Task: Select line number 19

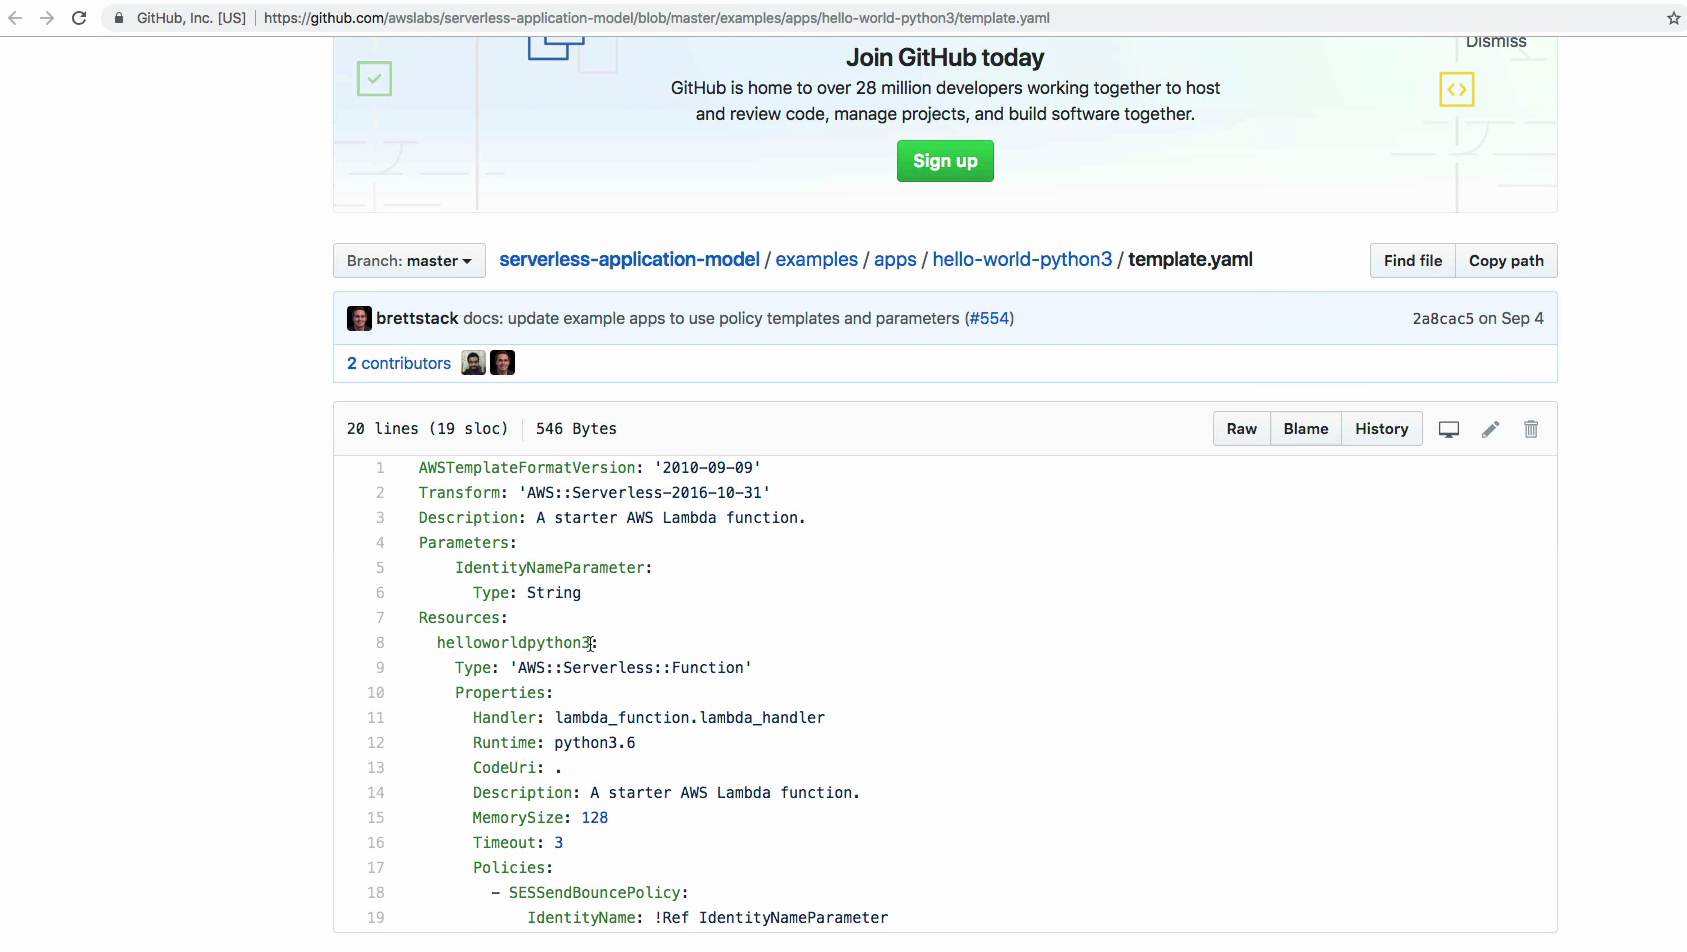Action: [376, 918]
